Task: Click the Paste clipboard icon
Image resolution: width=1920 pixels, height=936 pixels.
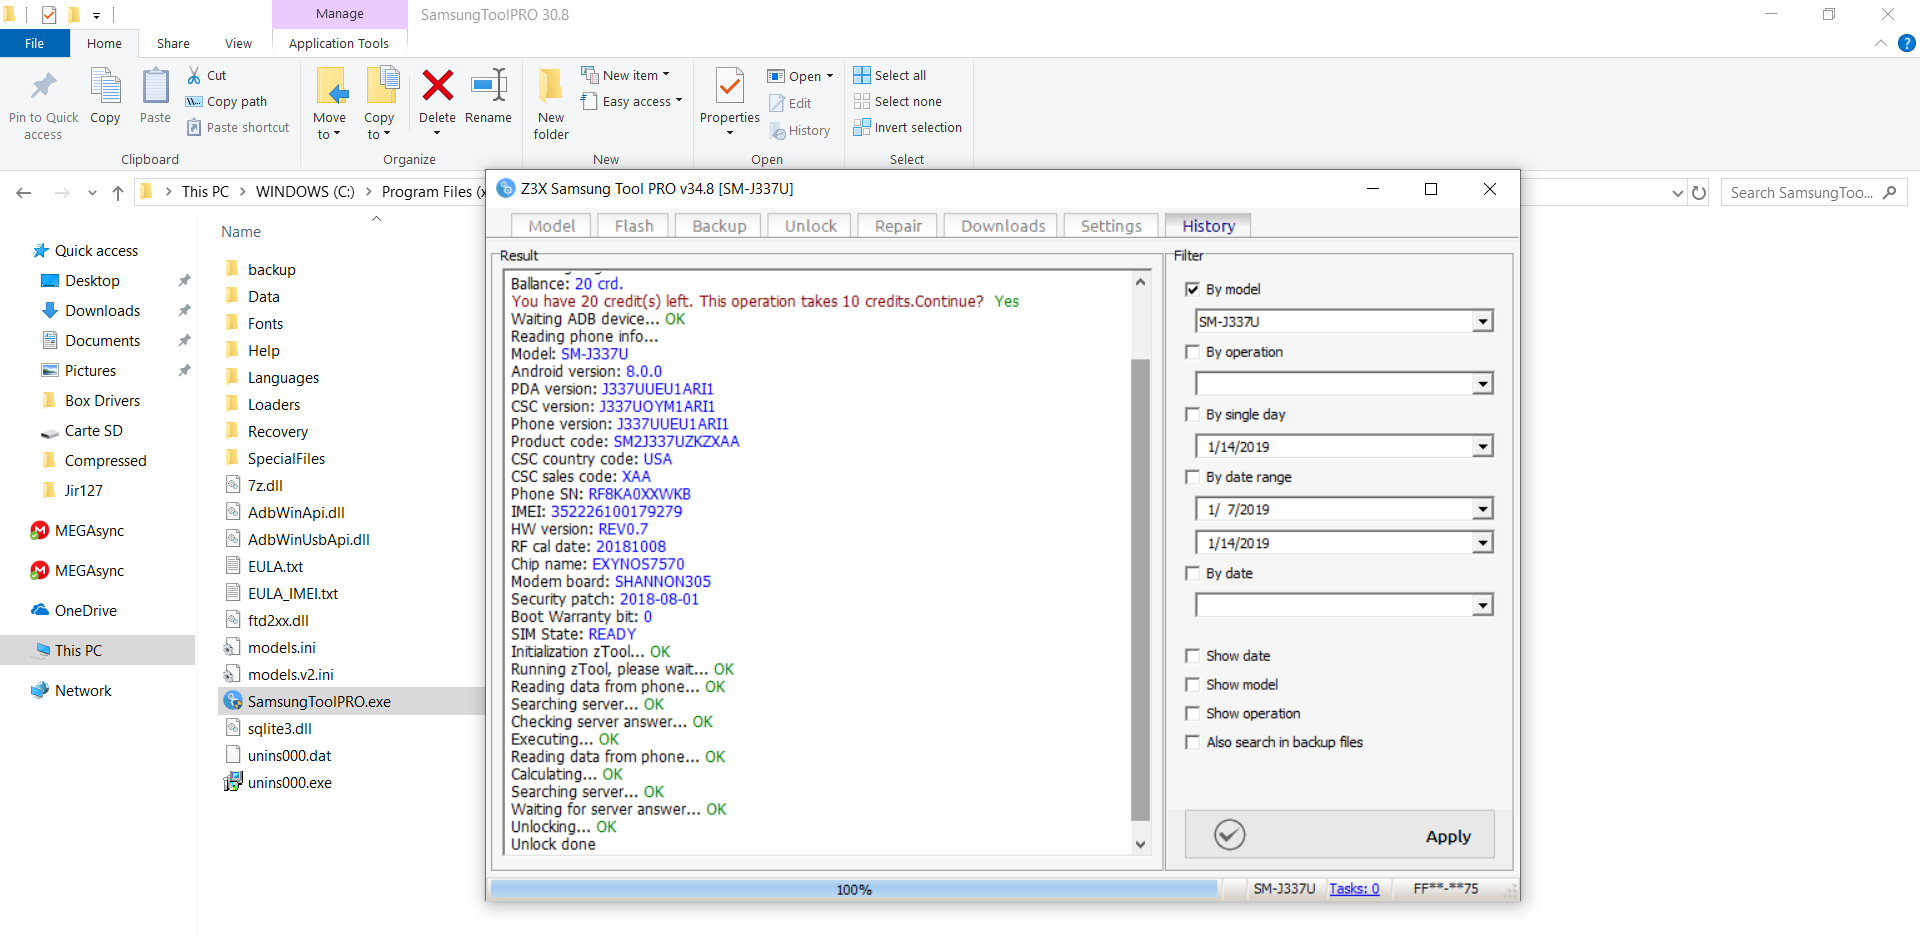Action: [x=155, y=87]
